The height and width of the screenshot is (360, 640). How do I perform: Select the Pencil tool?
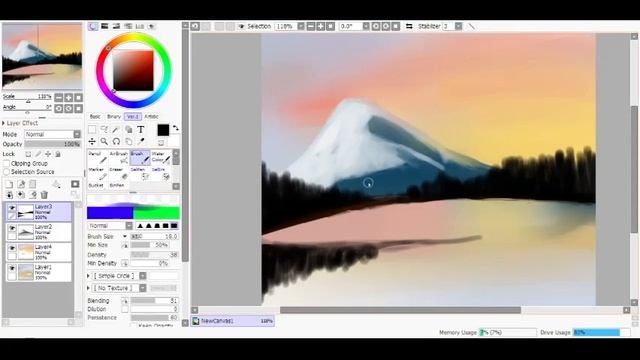point(98,157)
